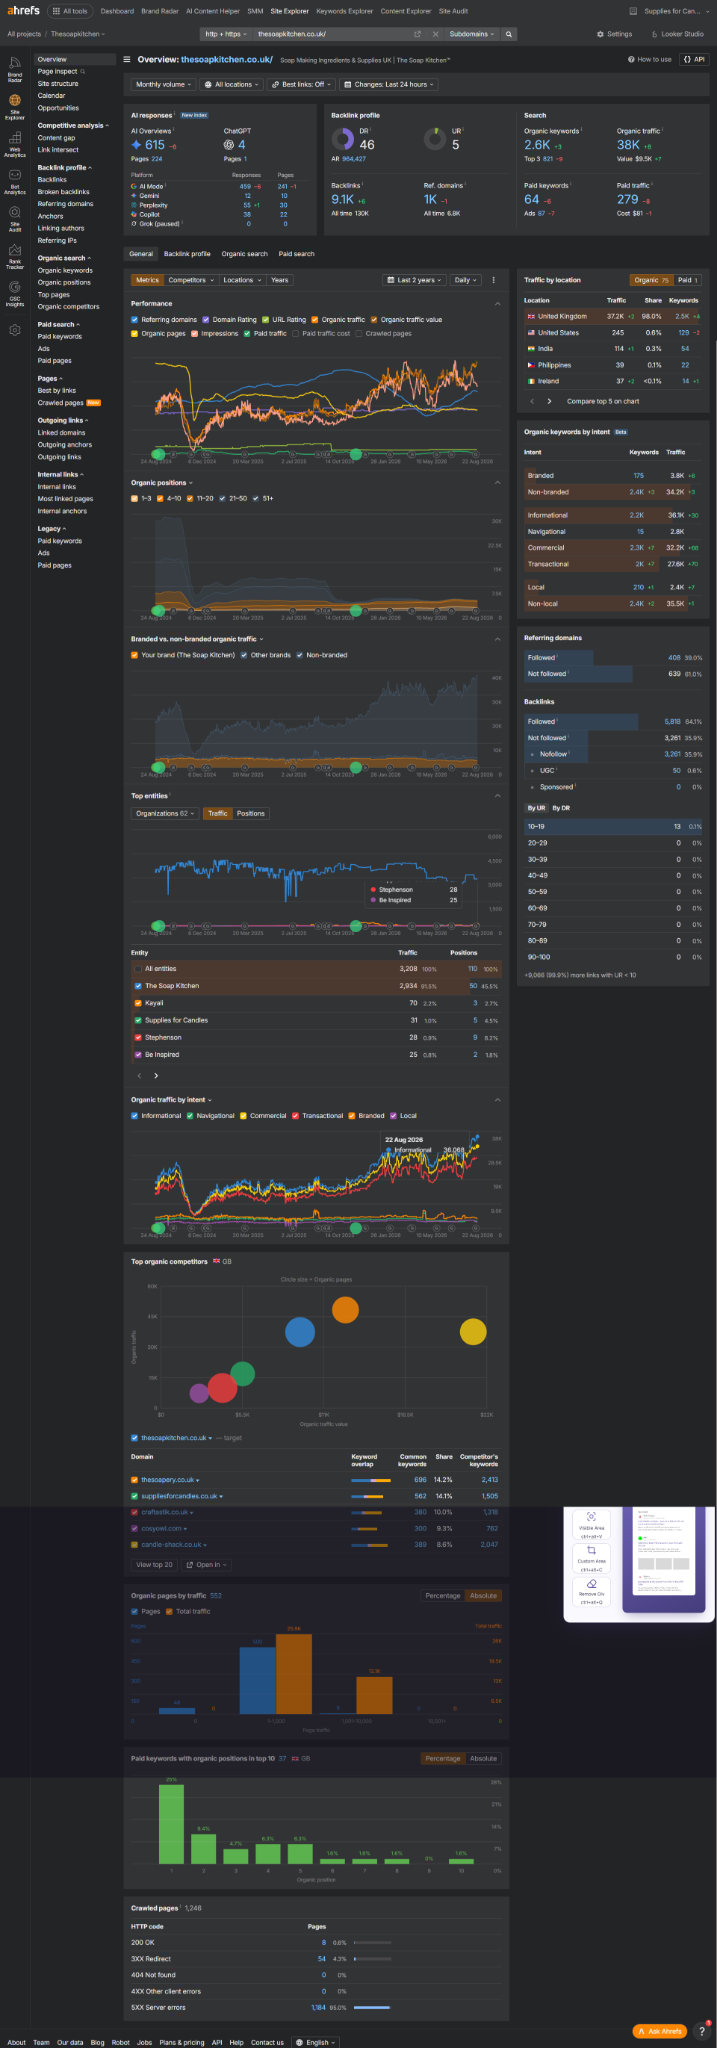Viewport: 717px width, 2048px height.
Task: Toggle Impressions metric checkbox
Action: pyautogui.click(x=195, y=333)
